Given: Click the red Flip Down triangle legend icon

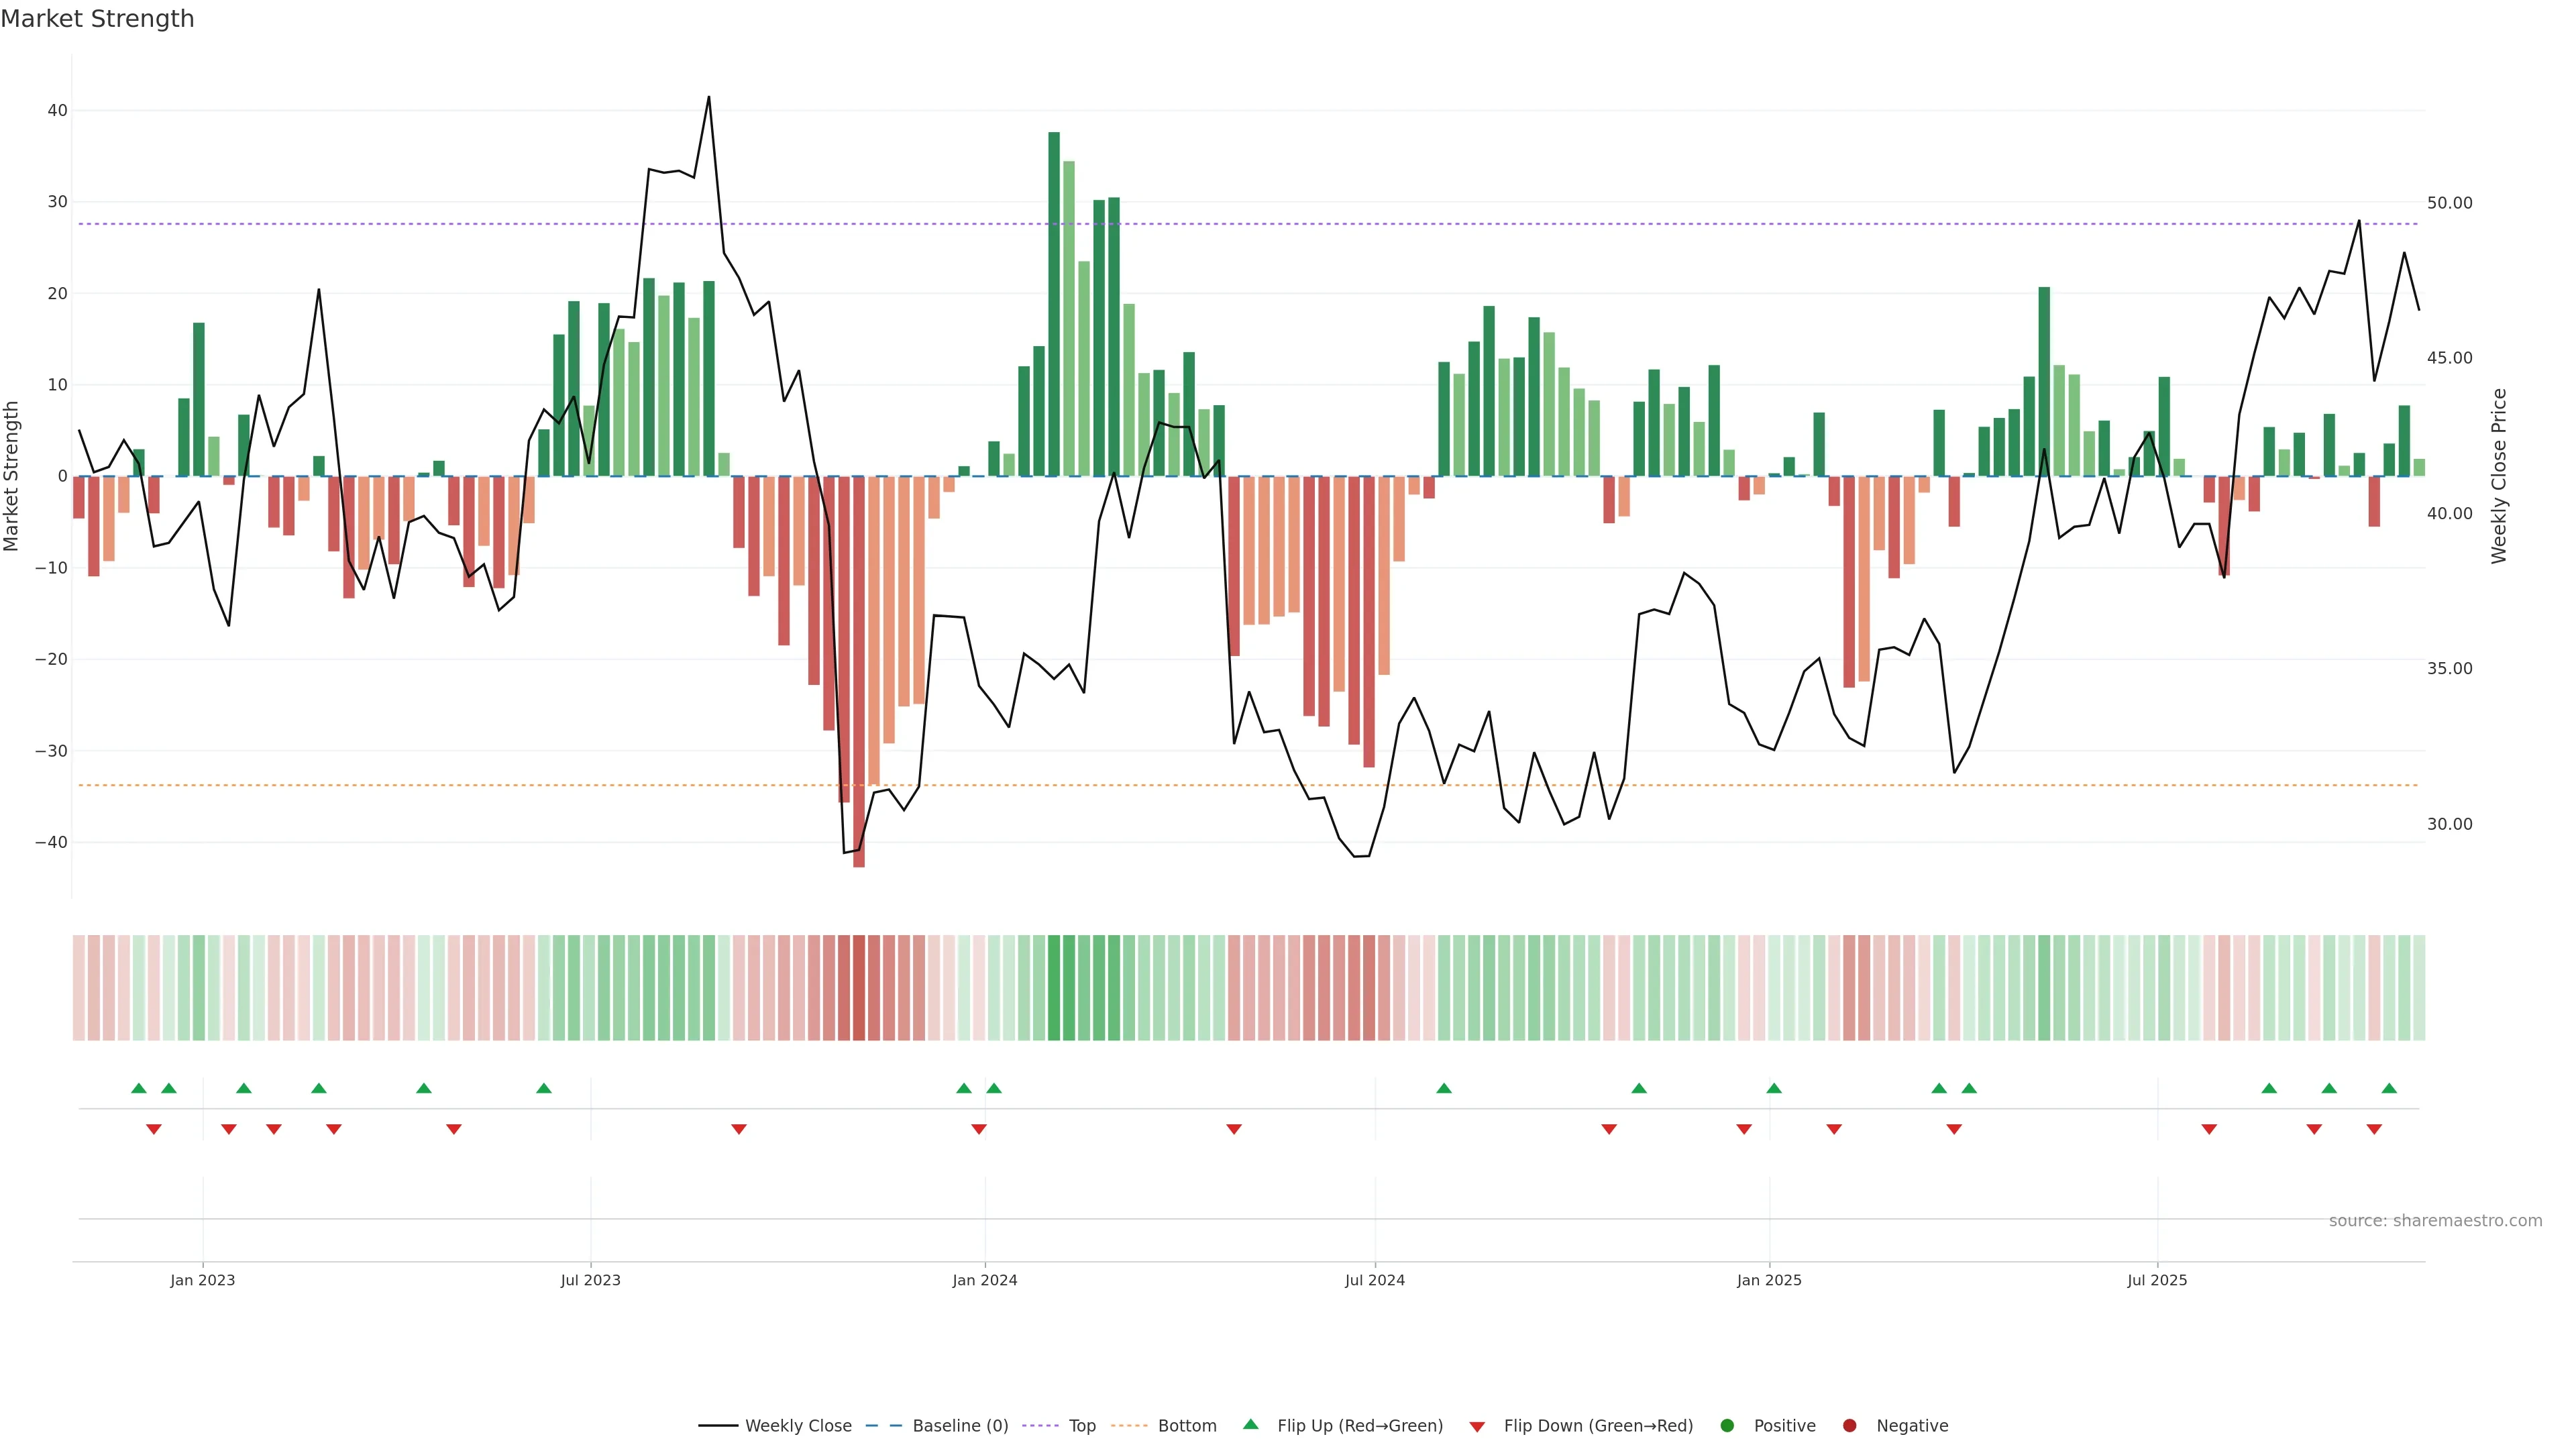Looking at the screenshot, I should 1477,1426.
